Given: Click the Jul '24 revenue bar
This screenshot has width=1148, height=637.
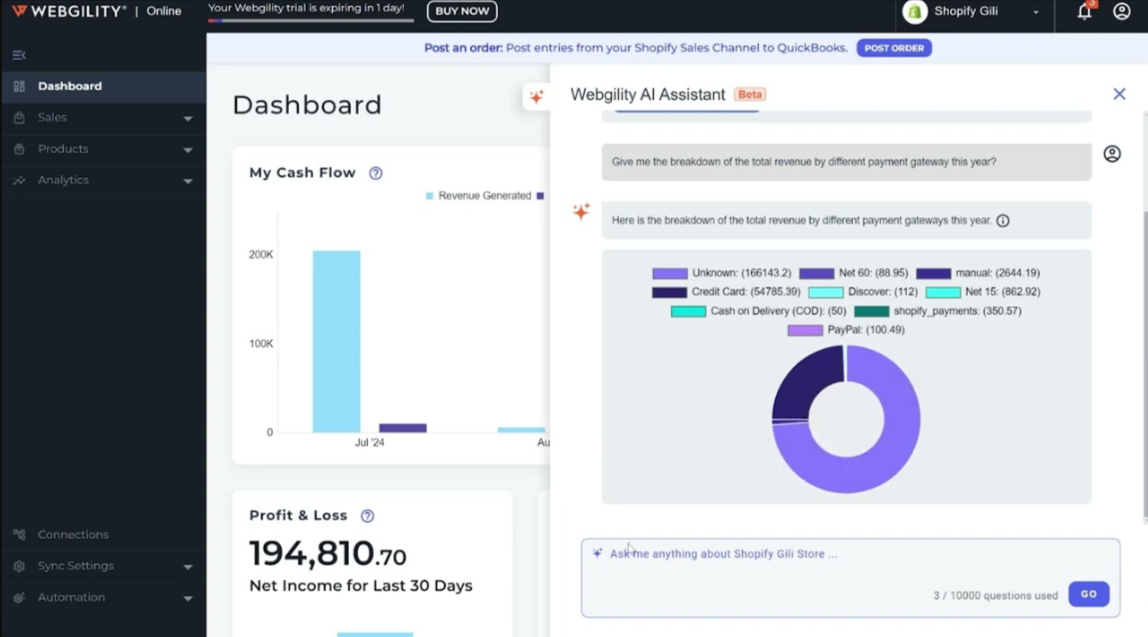Looking at the screenshot, I should [336, 341].
